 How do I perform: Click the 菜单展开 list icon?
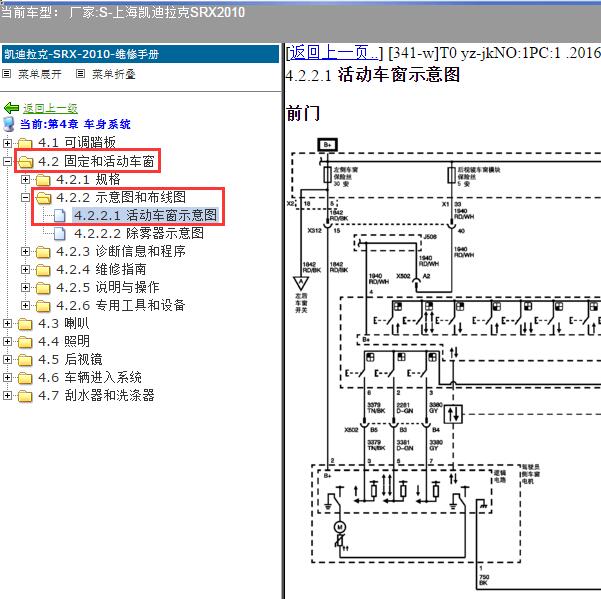7,73
